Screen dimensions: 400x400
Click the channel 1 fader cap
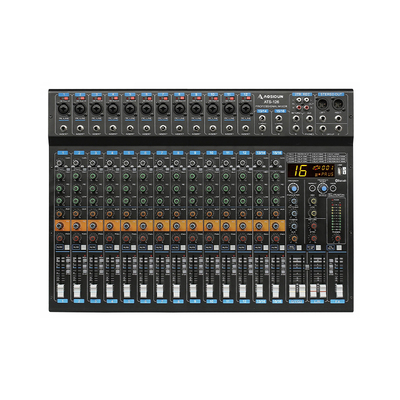pyautogui.click(x=60, y=291)
